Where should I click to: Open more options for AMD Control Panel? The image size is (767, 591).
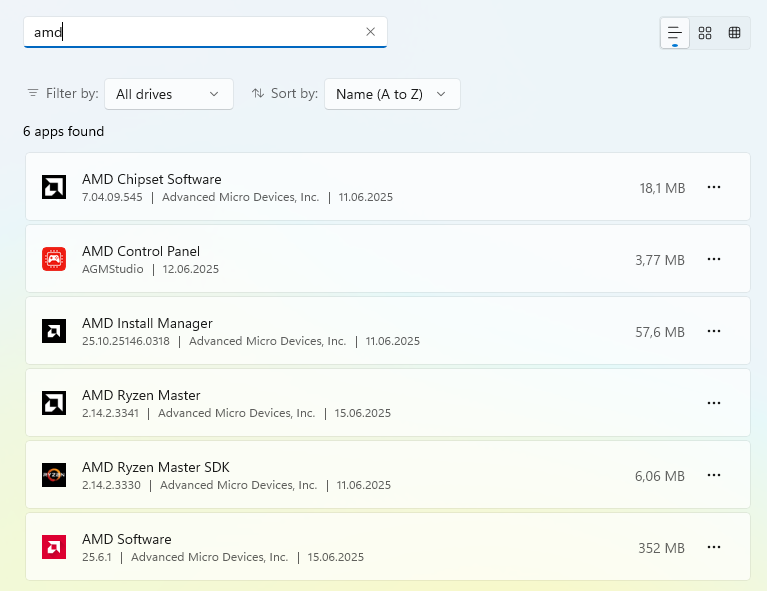tap(714, 259)
